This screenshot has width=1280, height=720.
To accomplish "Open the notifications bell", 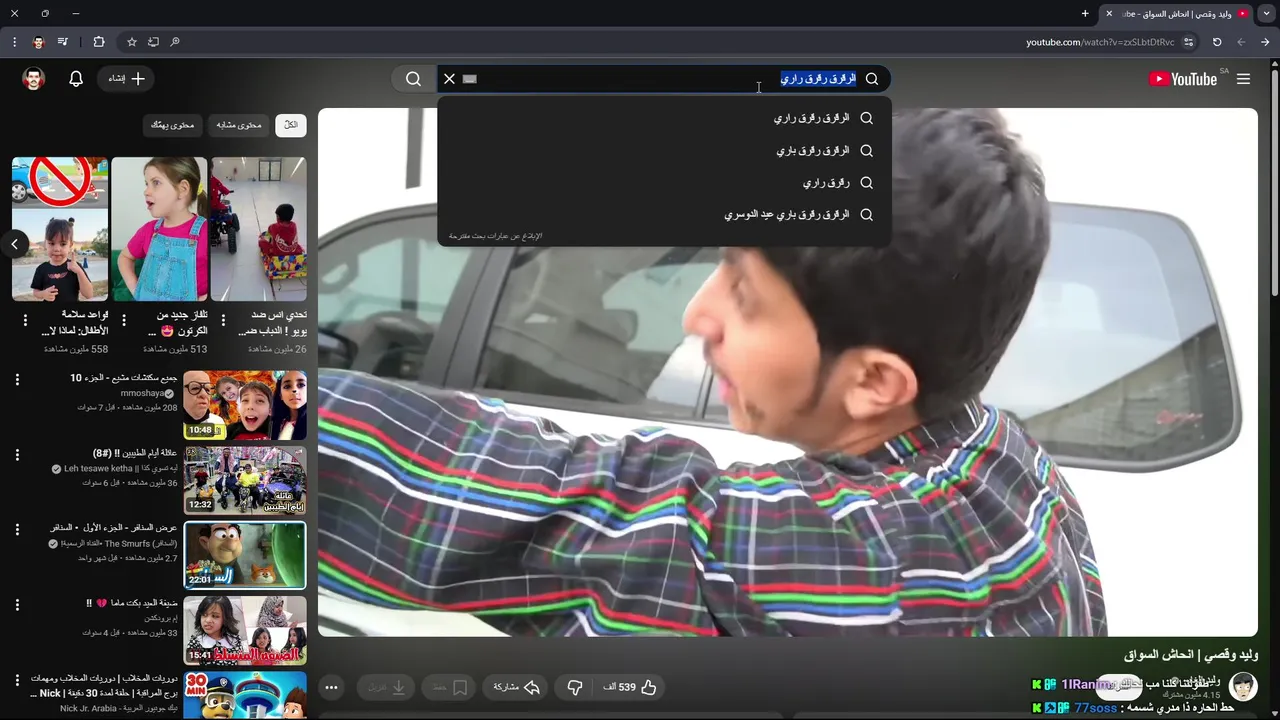I will point(76,79).
